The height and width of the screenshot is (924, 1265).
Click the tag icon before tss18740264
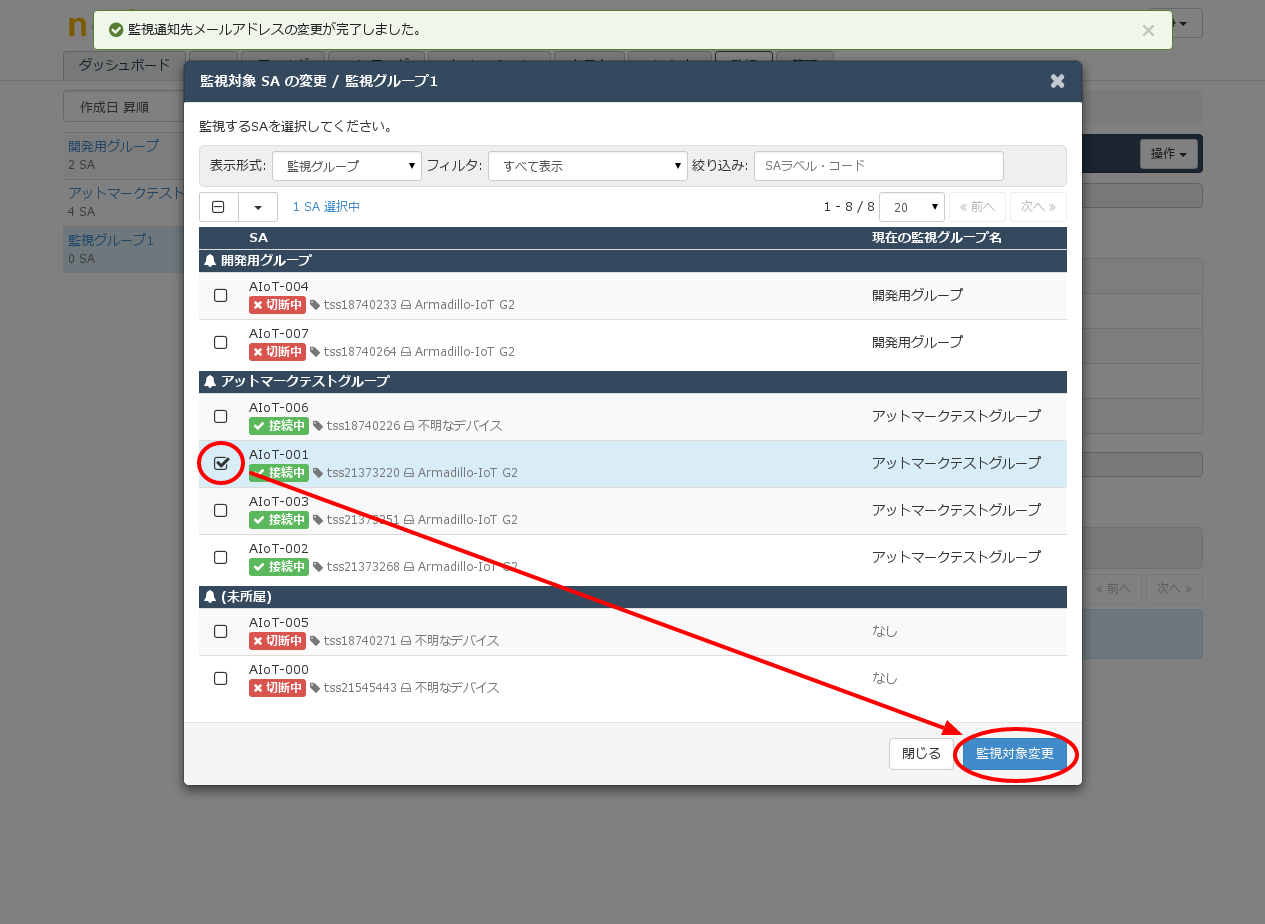(315, 352)
